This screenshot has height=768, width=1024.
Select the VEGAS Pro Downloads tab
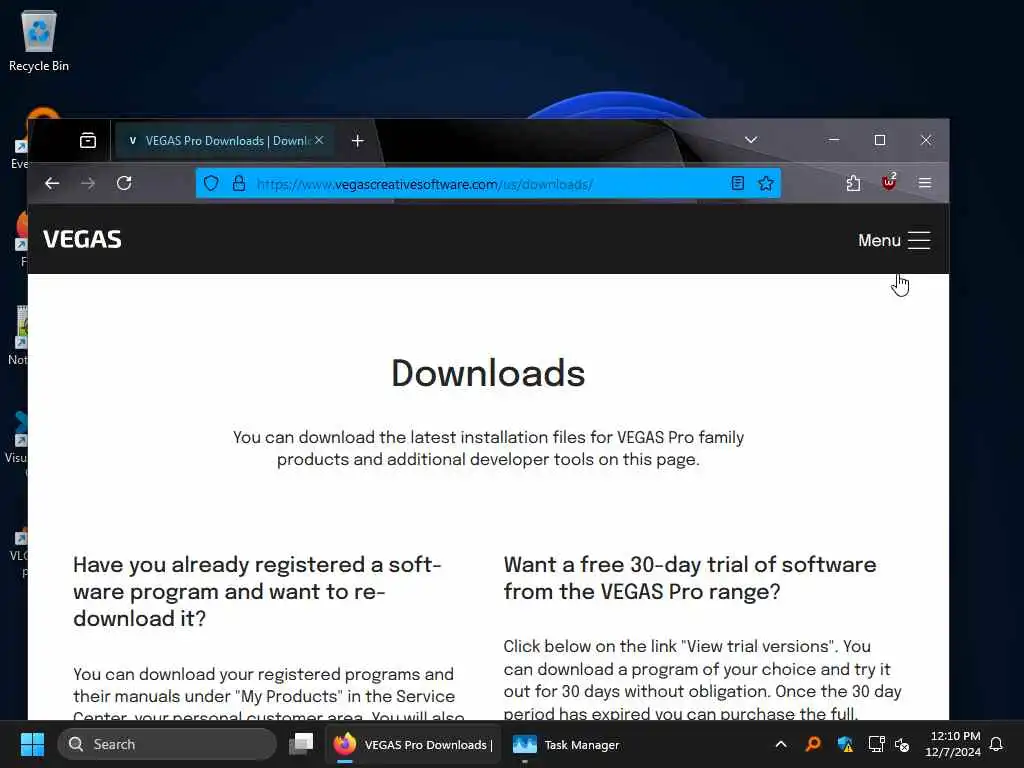(x=225, y=140)
